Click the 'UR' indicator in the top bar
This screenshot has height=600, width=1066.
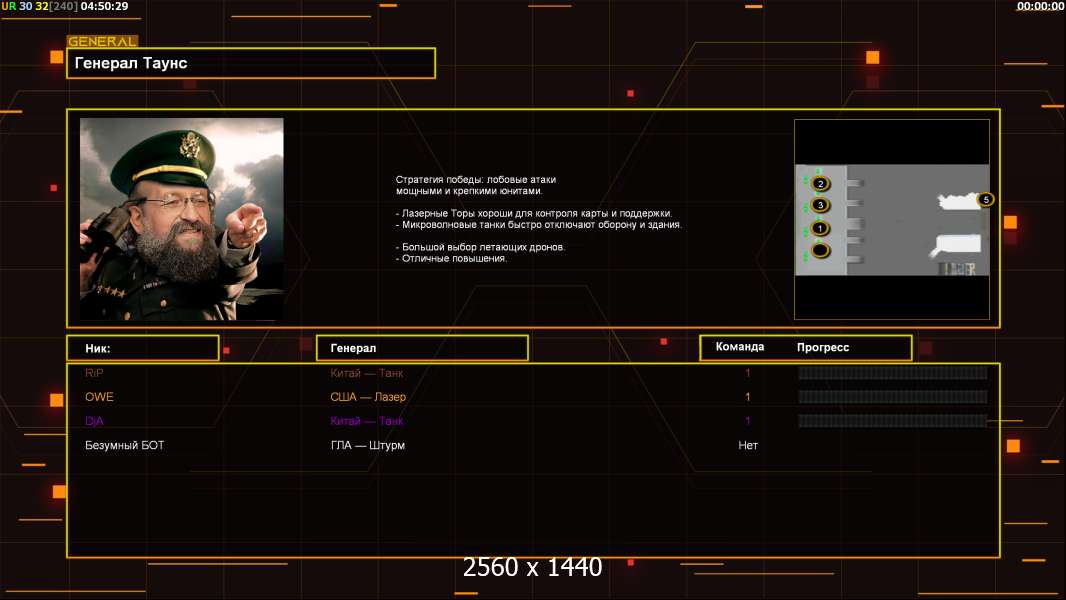point(8,6)
